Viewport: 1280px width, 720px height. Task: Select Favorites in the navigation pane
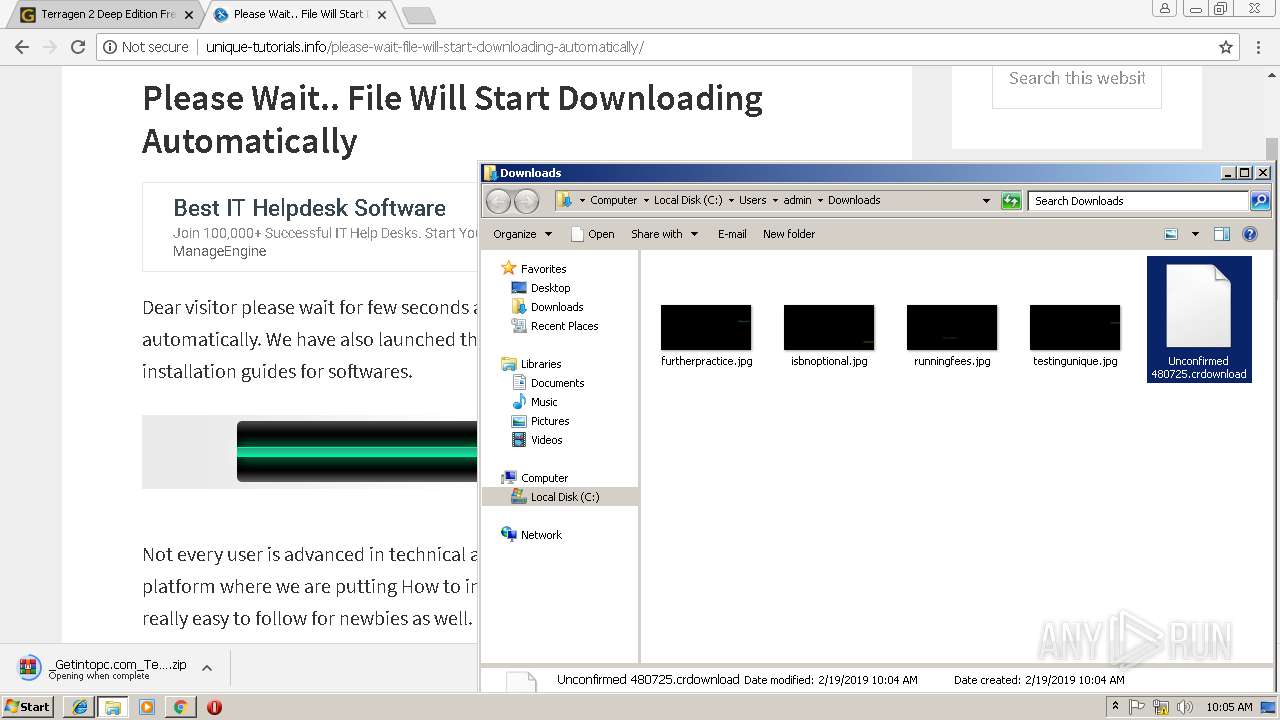point(543,269)
